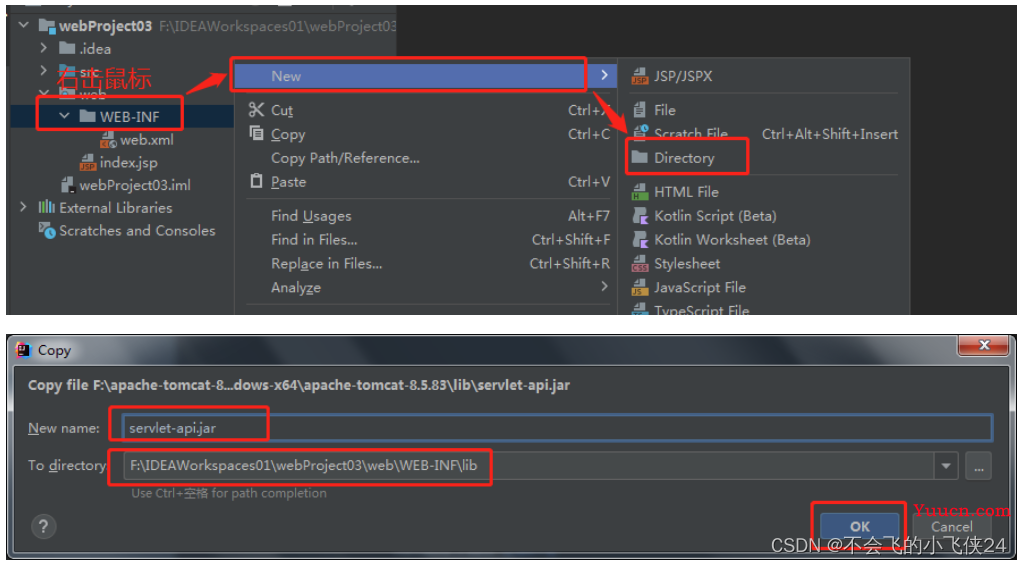This screenshot has width=1023, height=565.
Task: Click the Stylesheet CSS icon
Action: pyautogui.click(x=639, y=264)
